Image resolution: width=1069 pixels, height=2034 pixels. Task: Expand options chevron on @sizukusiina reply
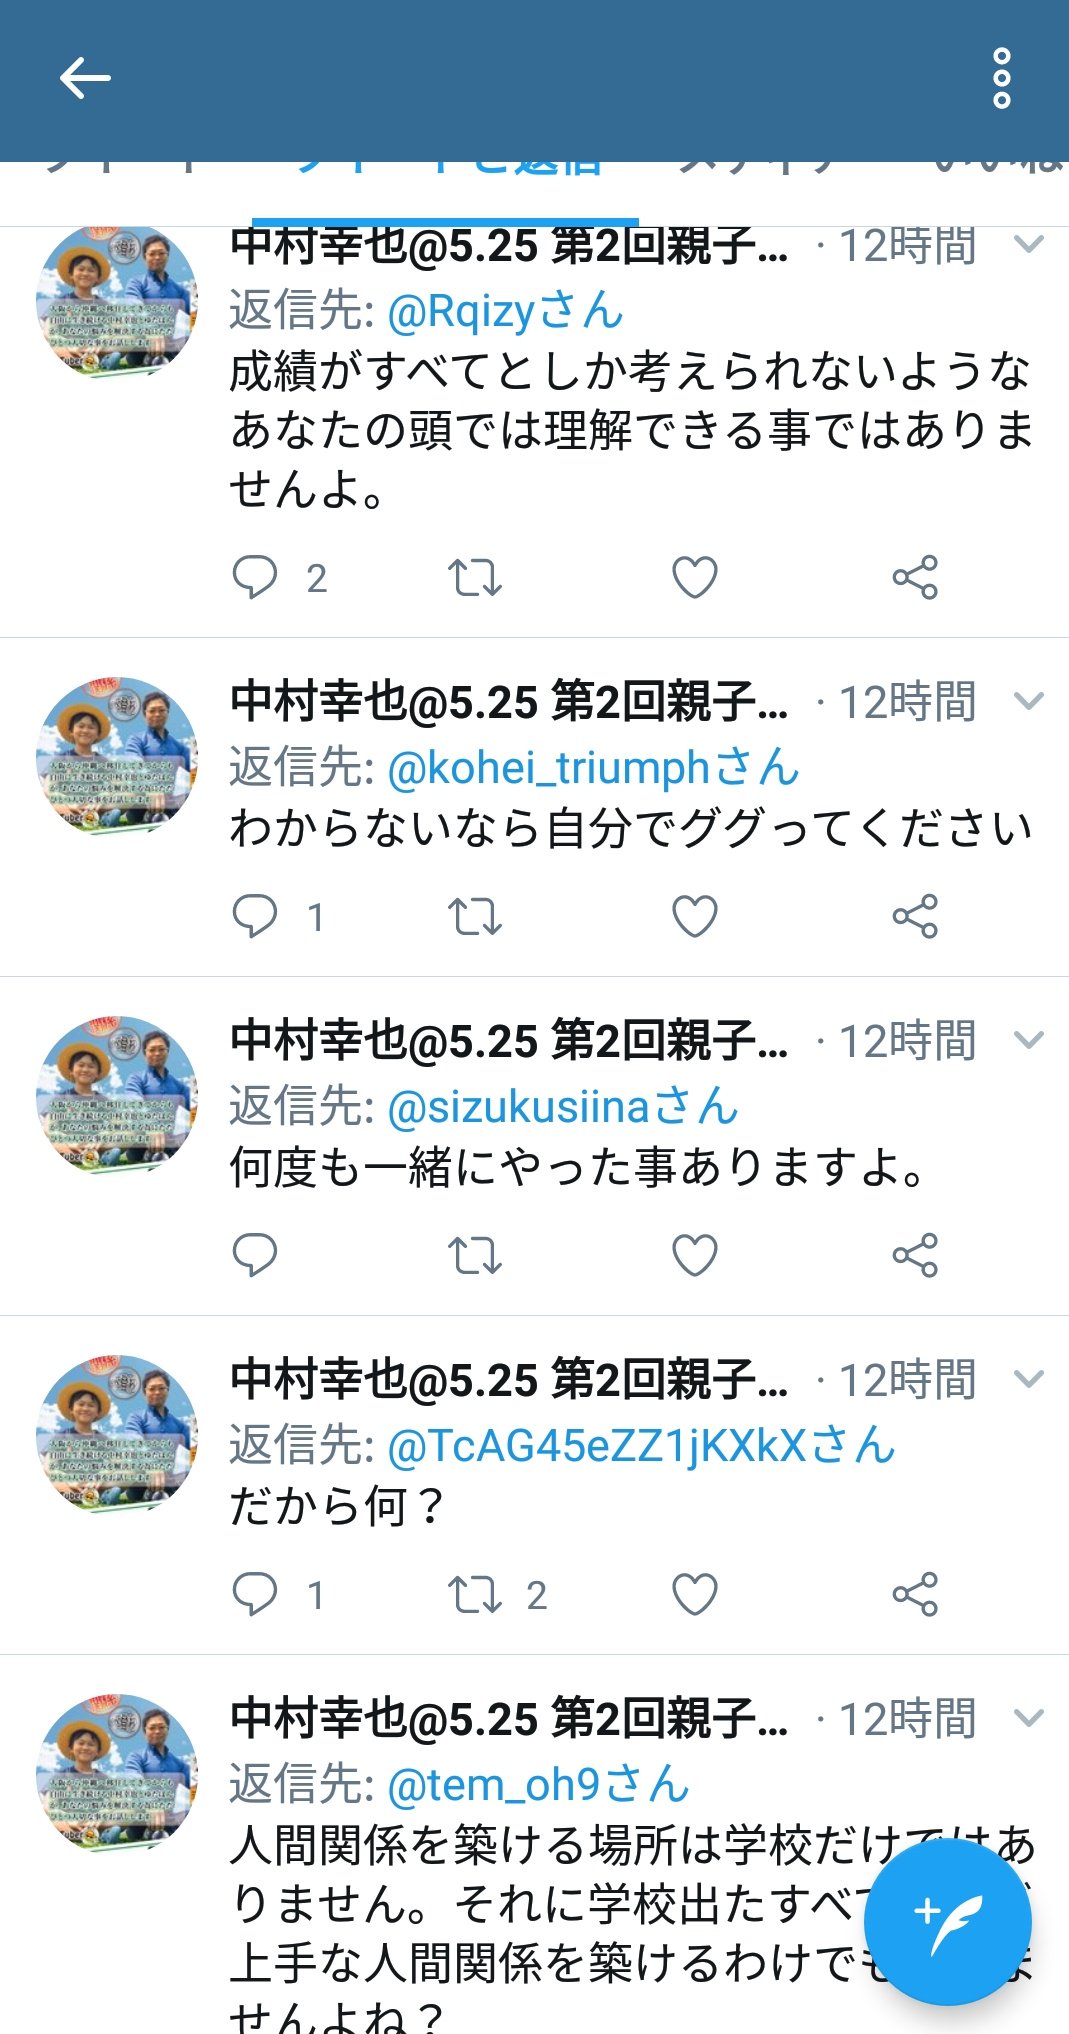pos(1029,1040)
